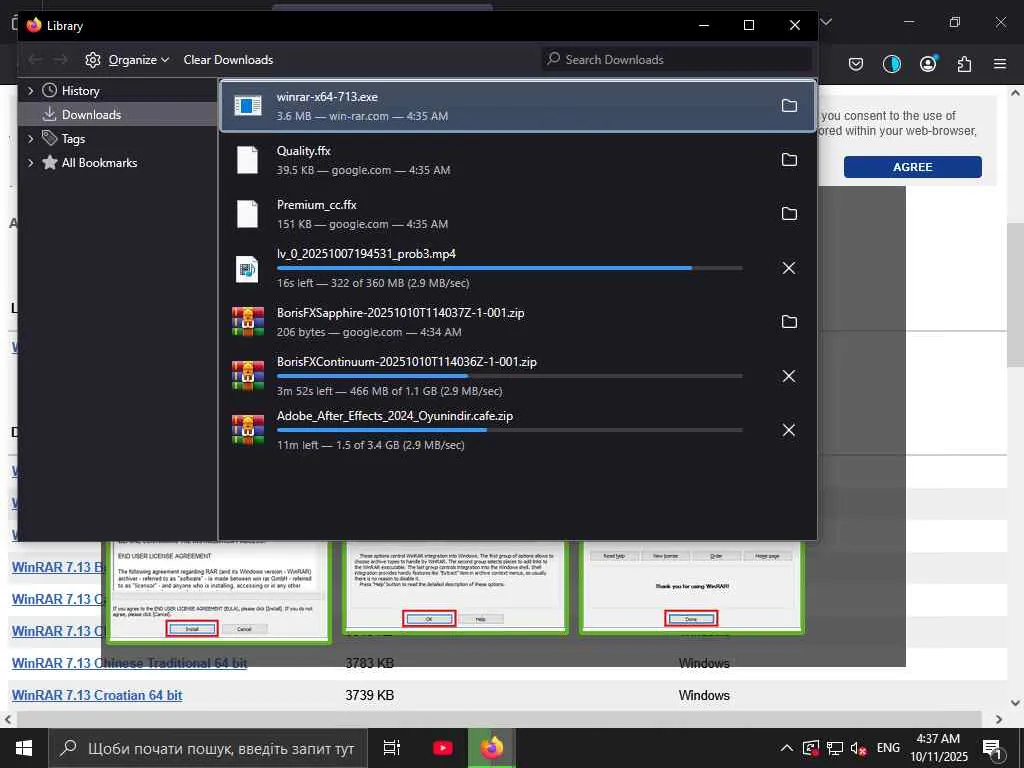Open Task View on the taskbar
The width and height of the screenshot is (1024, 768).
coord(392,748)
